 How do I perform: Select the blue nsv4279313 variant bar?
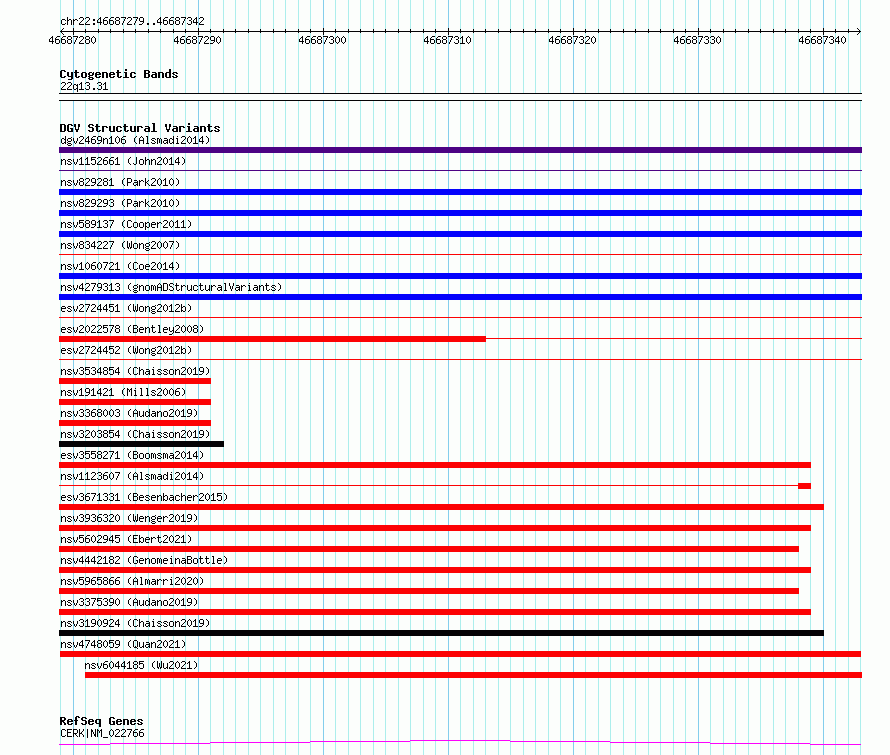coord(460,297)
